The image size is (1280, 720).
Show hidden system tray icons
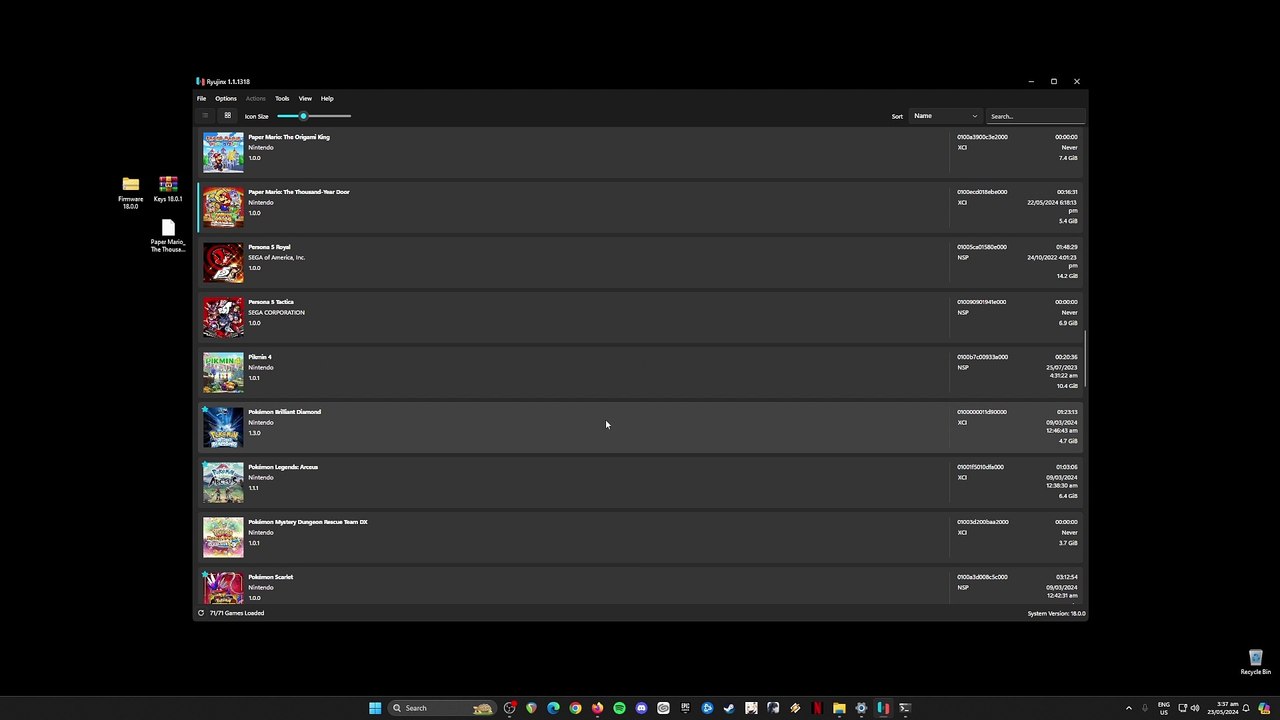(x=1129, y=708)
